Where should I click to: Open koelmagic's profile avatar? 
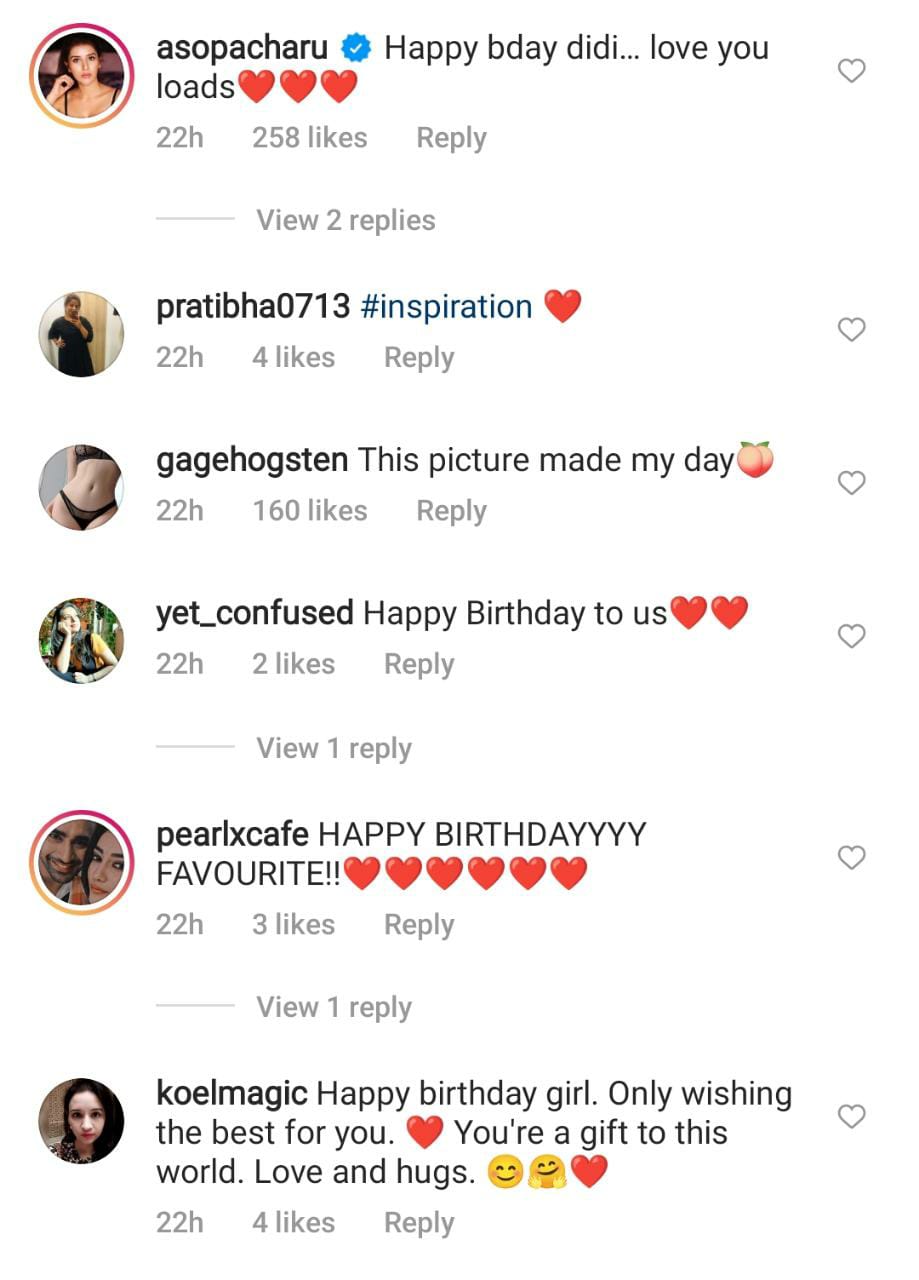pyautogui.click(x=81, y=1120)
